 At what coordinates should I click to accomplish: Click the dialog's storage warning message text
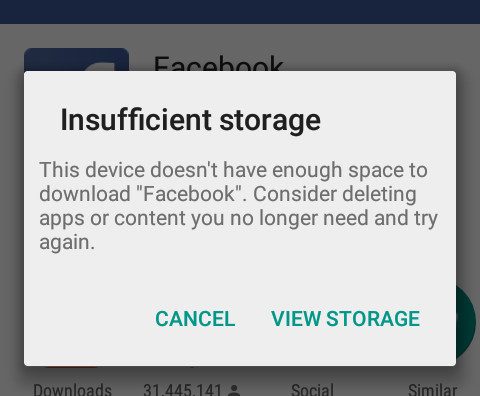[238, 206]
